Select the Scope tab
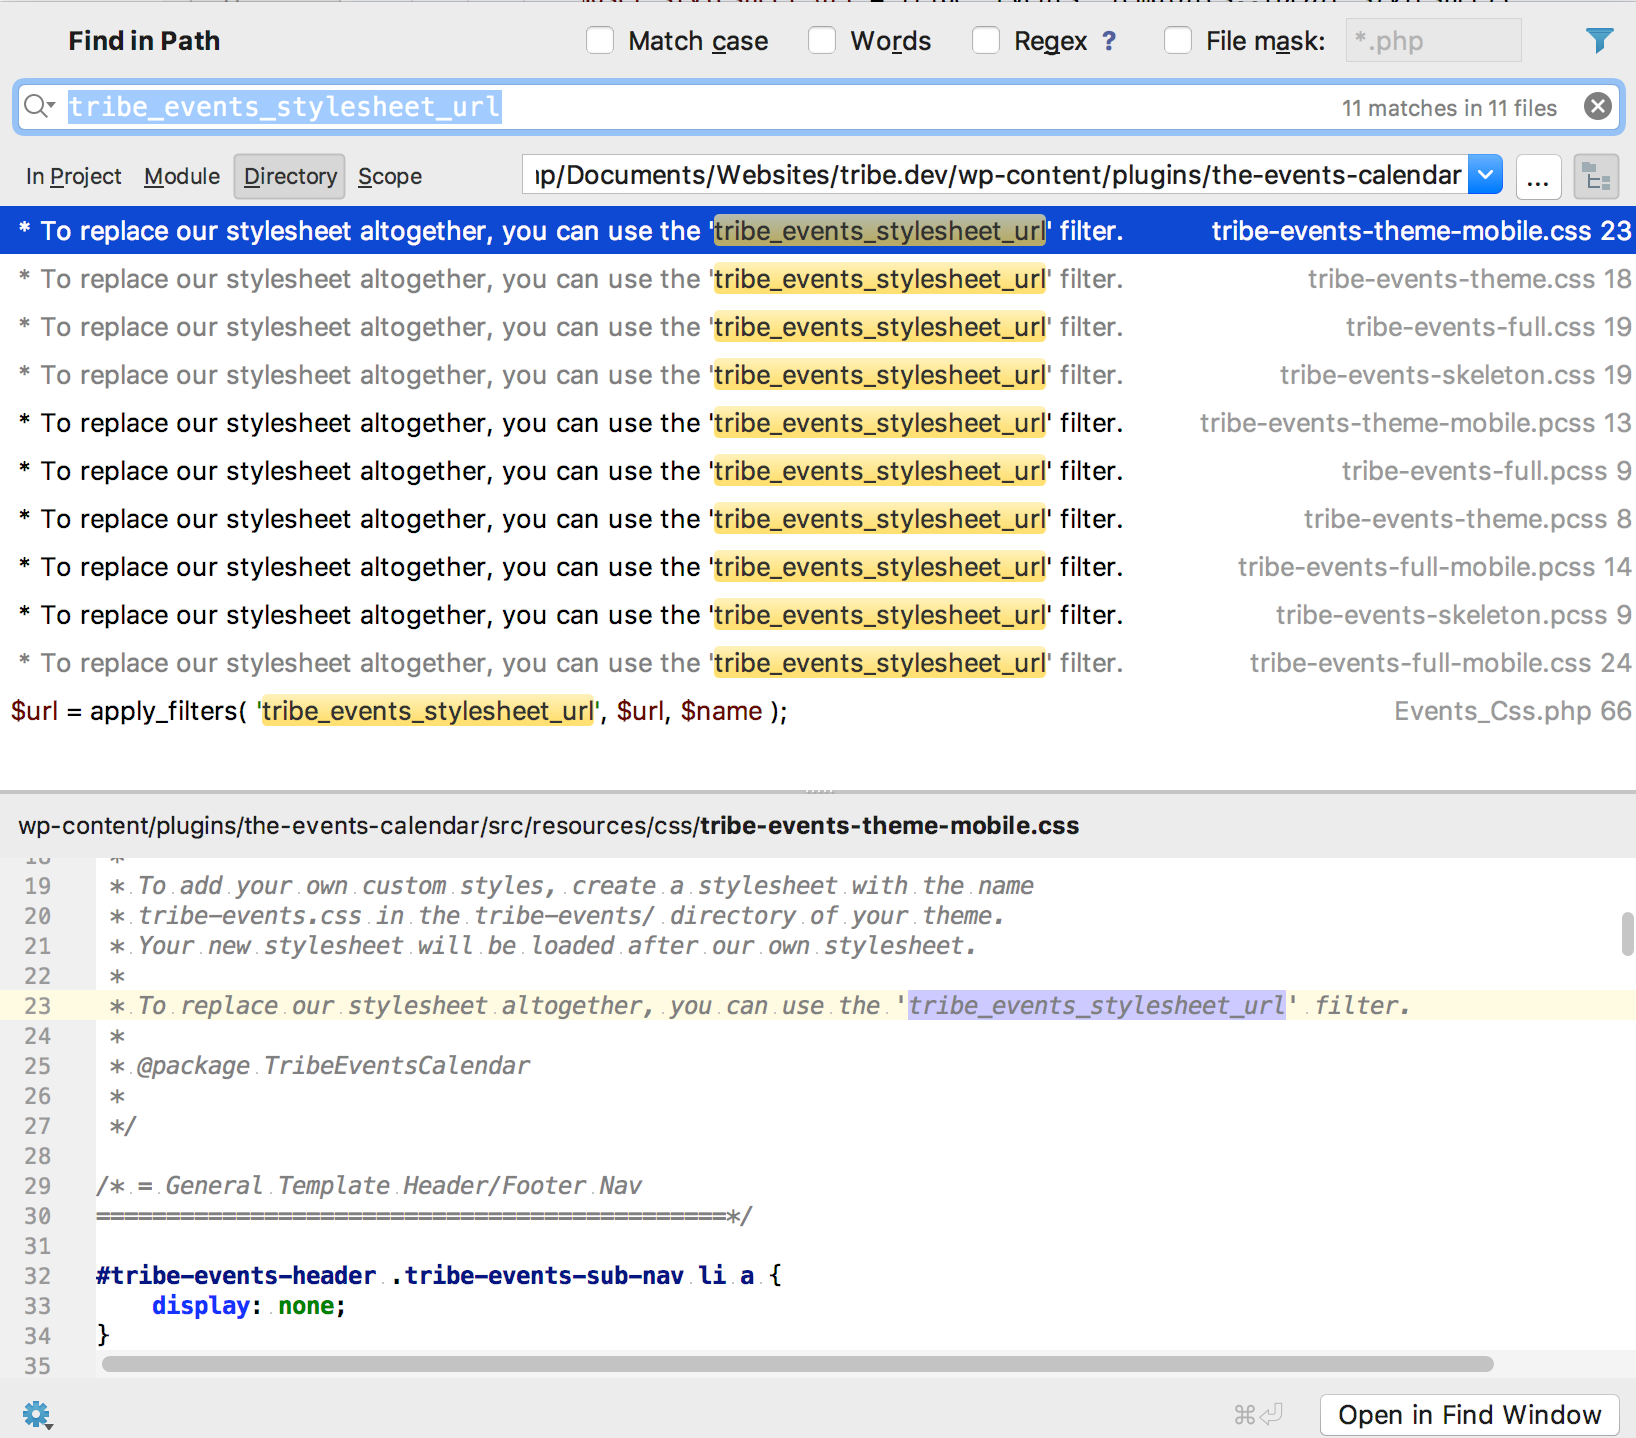 (390, 177)
